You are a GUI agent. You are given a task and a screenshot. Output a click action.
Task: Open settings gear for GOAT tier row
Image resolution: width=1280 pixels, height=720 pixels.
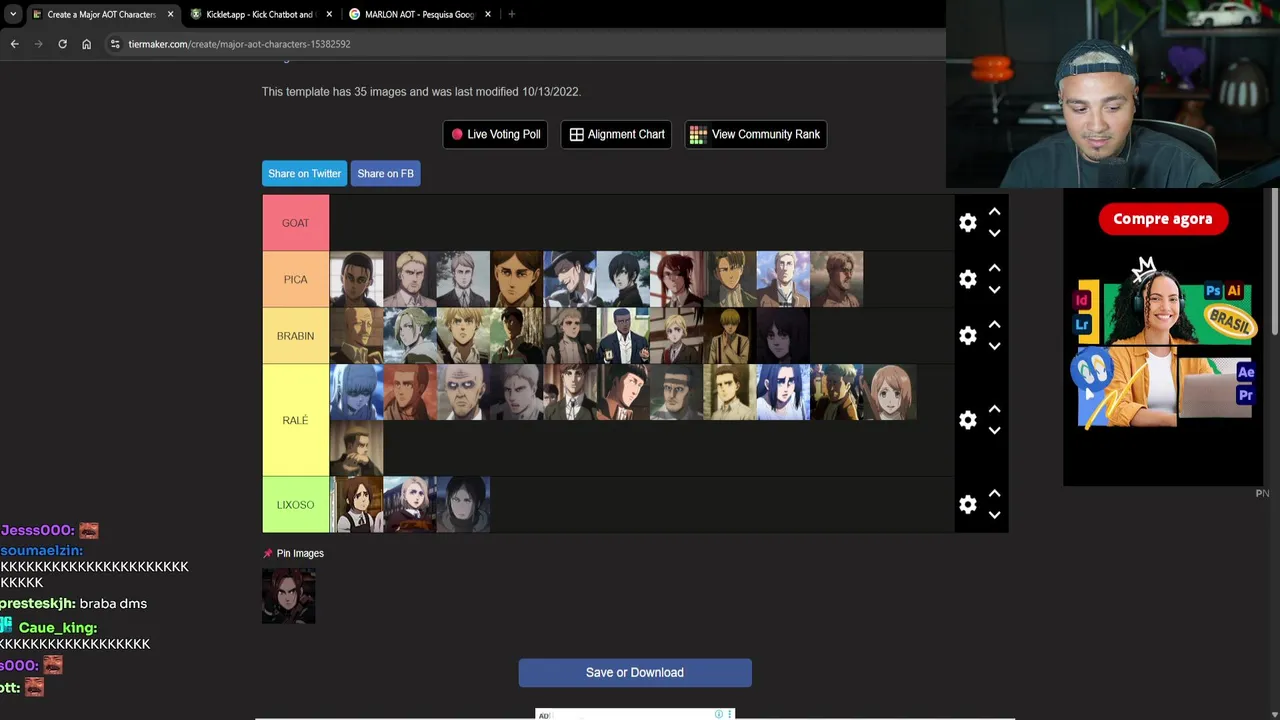(x=967, y=223)
